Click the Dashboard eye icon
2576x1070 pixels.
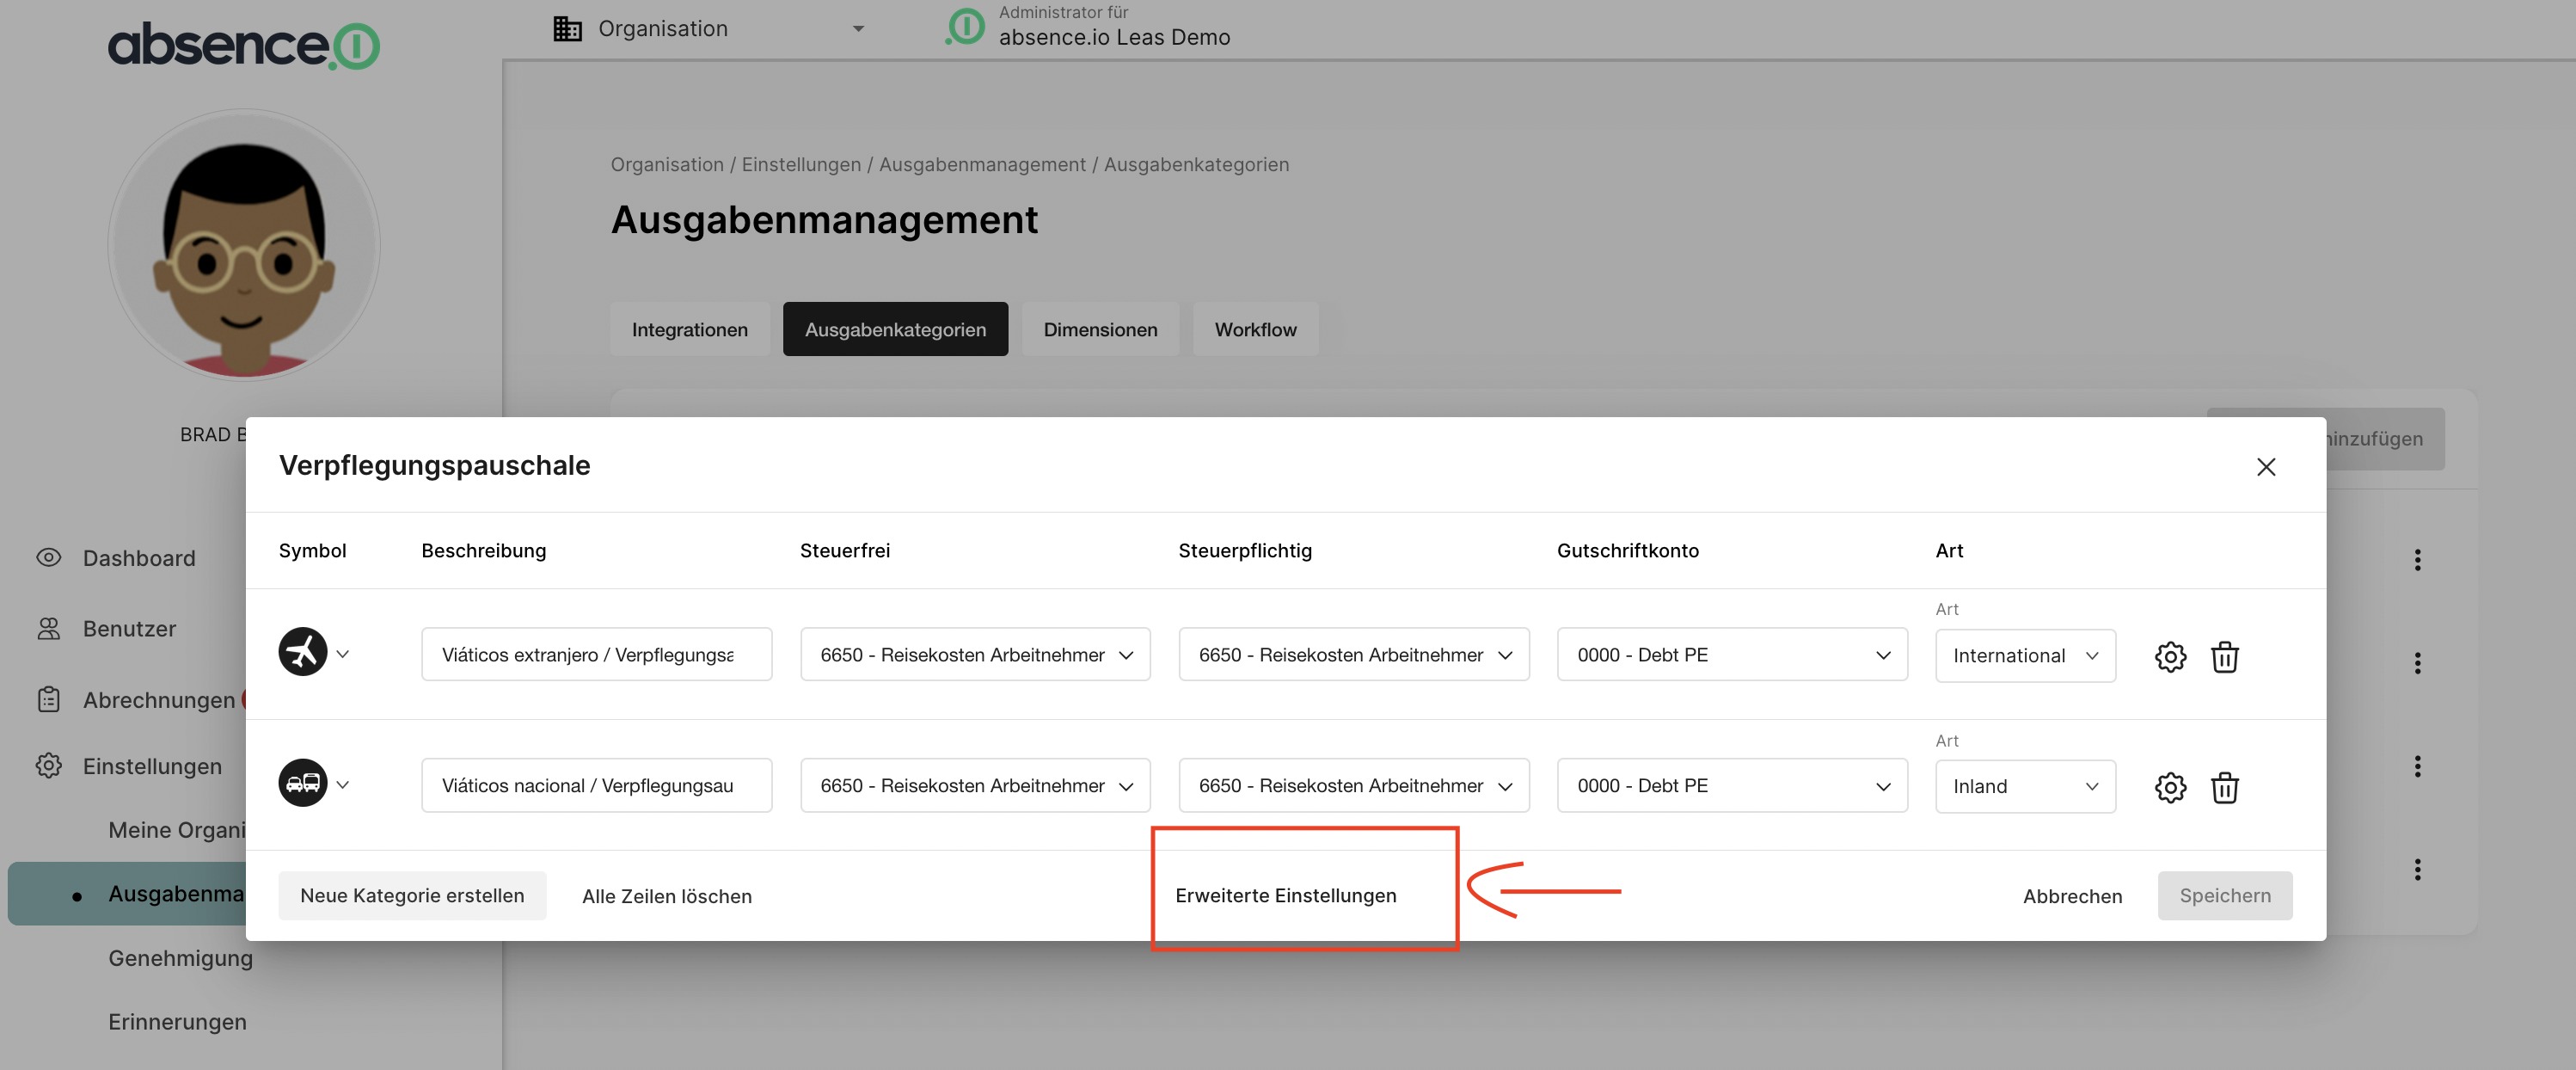point(49,557)
